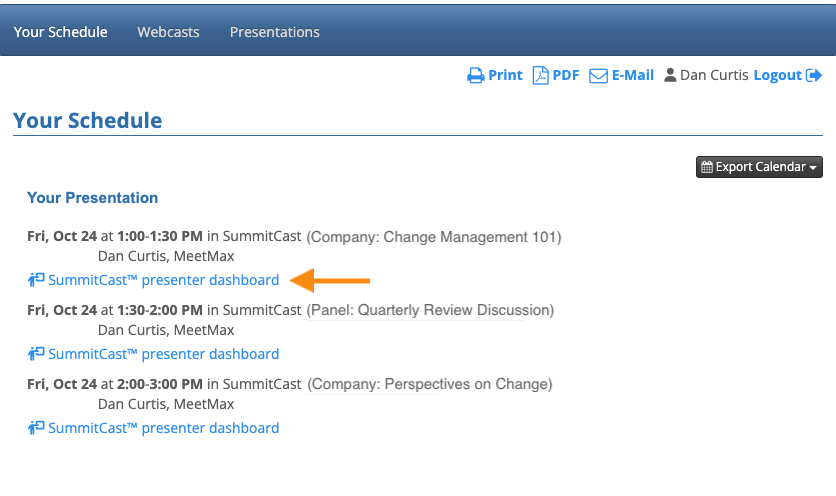Open the 2:00-3:00 PM presenter dashboard link

click(x=163, y=428)
